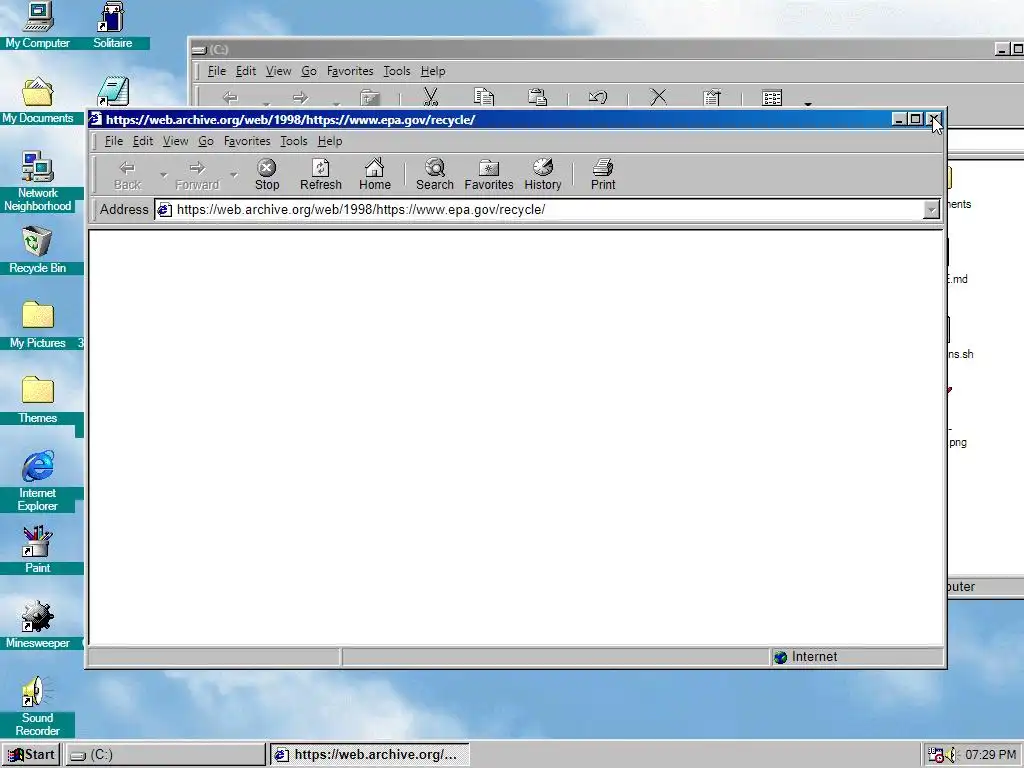Click the Views icon in the C: window
1024x768 pixels.
[772, 97]
